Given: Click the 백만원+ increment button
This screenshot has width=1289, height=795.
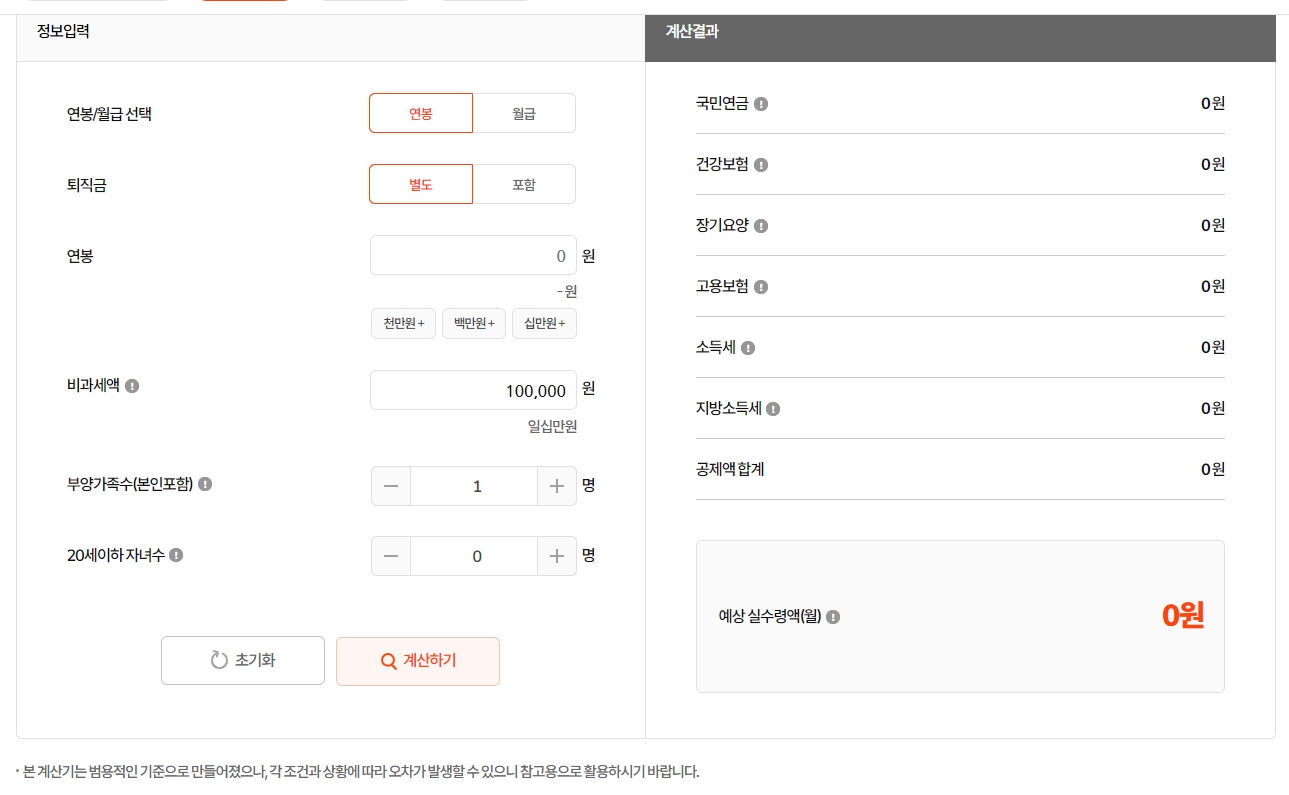Looking at the screenshot, I should tap(473, 323).
